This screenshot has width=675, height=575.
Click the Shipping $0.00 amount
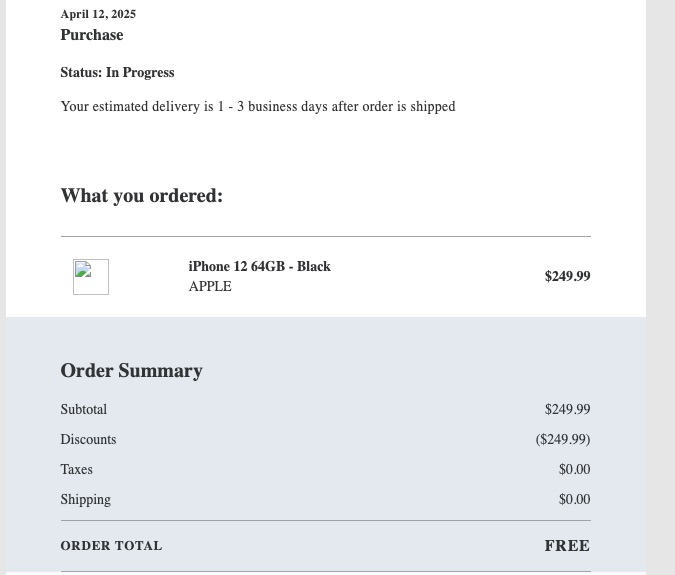point(574,500)
